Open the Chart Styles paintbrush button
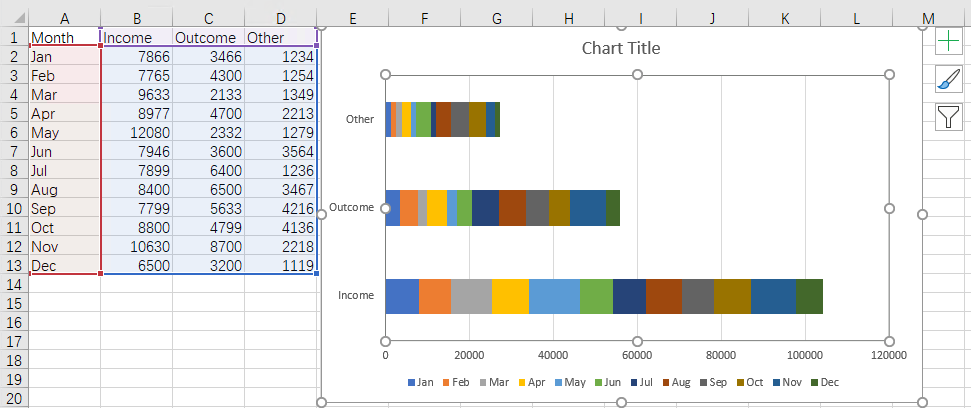 pyautogui.click(x=948, y=79)
